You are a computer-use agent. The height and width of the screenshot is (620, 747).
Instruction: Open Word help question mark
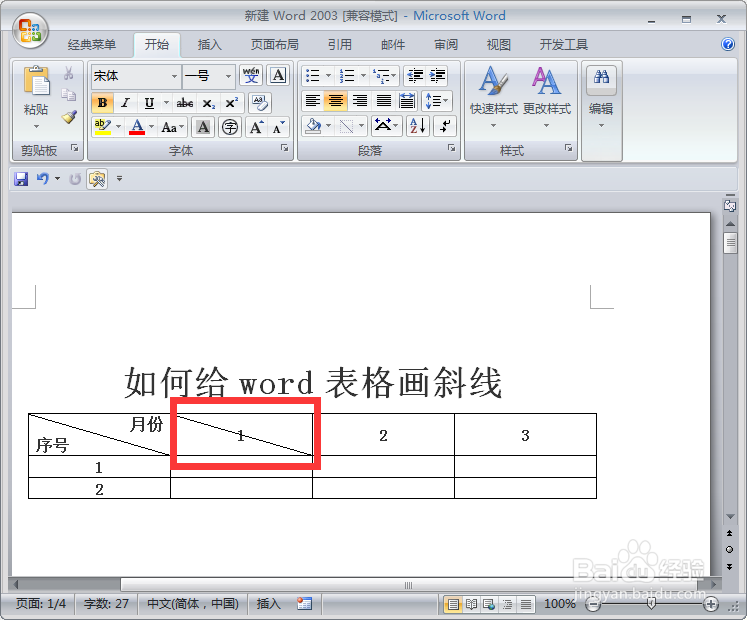(728, 44)
